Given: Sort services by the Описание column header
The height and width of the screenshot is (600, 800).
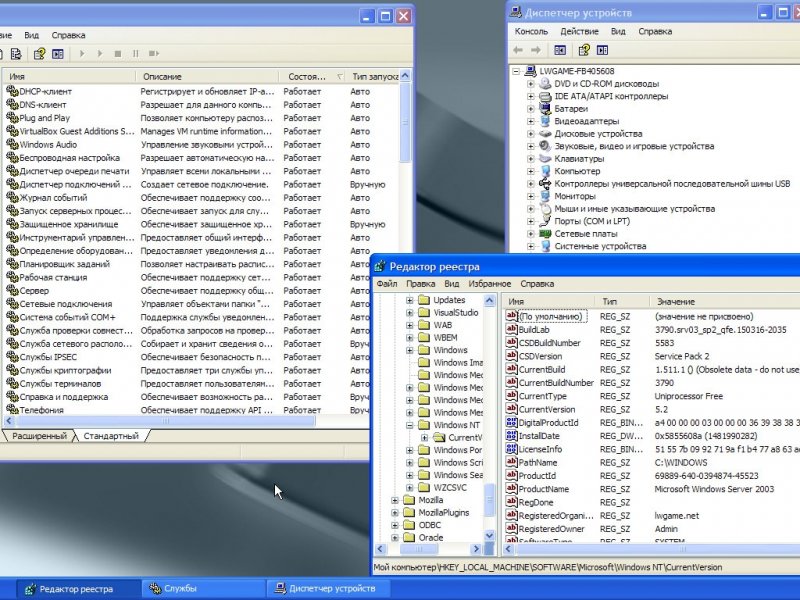Looking at the screenshot, I should 207,77.
